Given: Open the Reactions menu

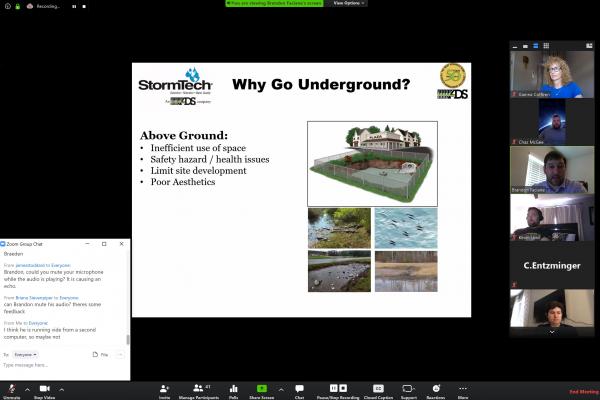Looking at the screenshot, I should click(x=436, y=391).
